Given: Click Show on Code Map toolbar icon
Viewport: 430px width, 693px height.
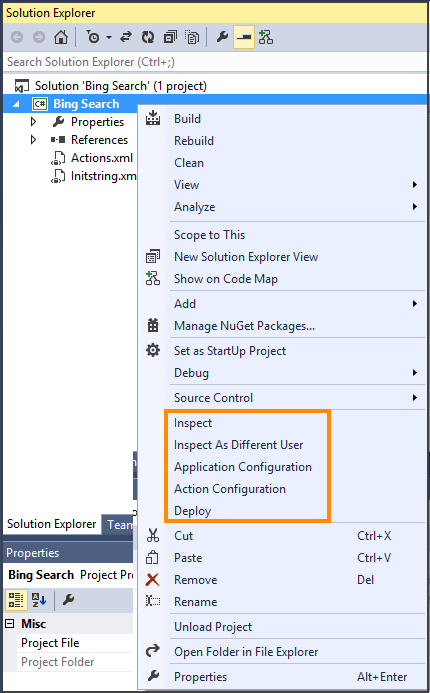Looking at the screenshot, I should point(266,37).
